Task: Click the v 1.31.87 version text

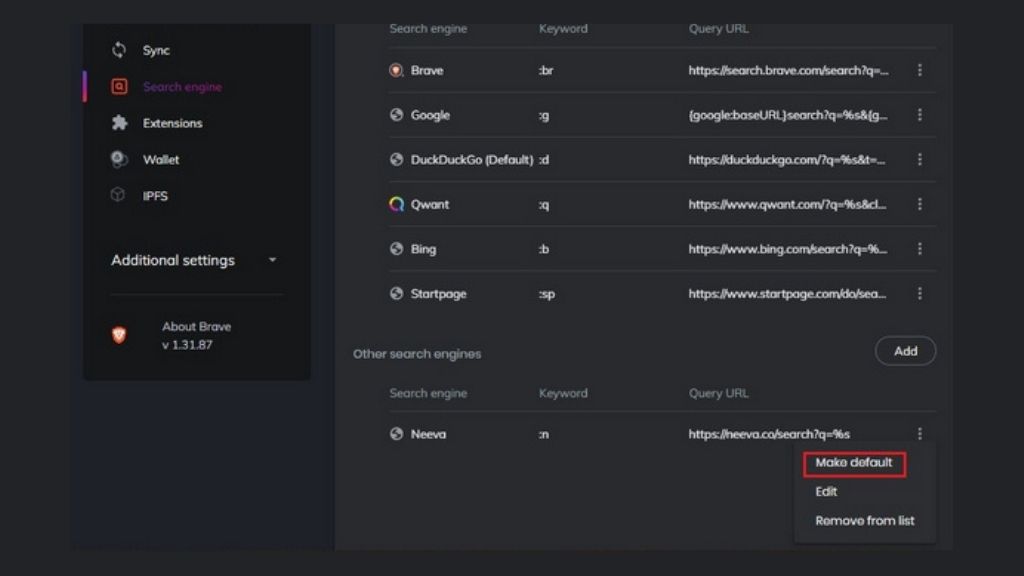Action: click(x=187, y=345)
